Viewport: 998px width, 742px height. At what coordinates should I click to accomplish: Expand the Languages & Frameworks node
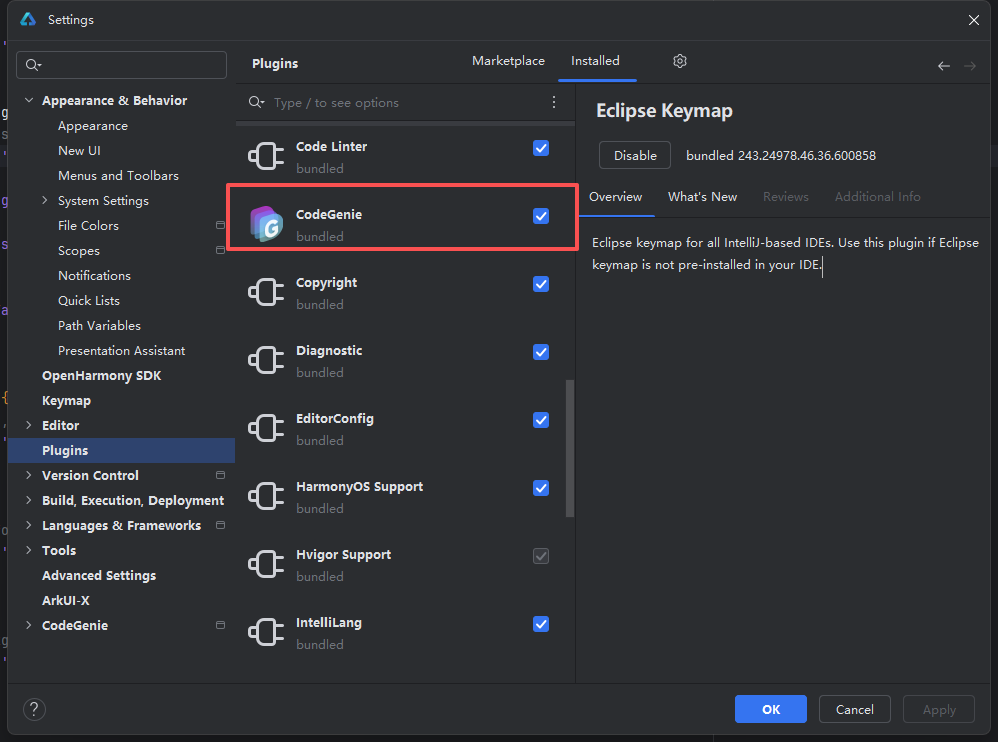point(29,525)
